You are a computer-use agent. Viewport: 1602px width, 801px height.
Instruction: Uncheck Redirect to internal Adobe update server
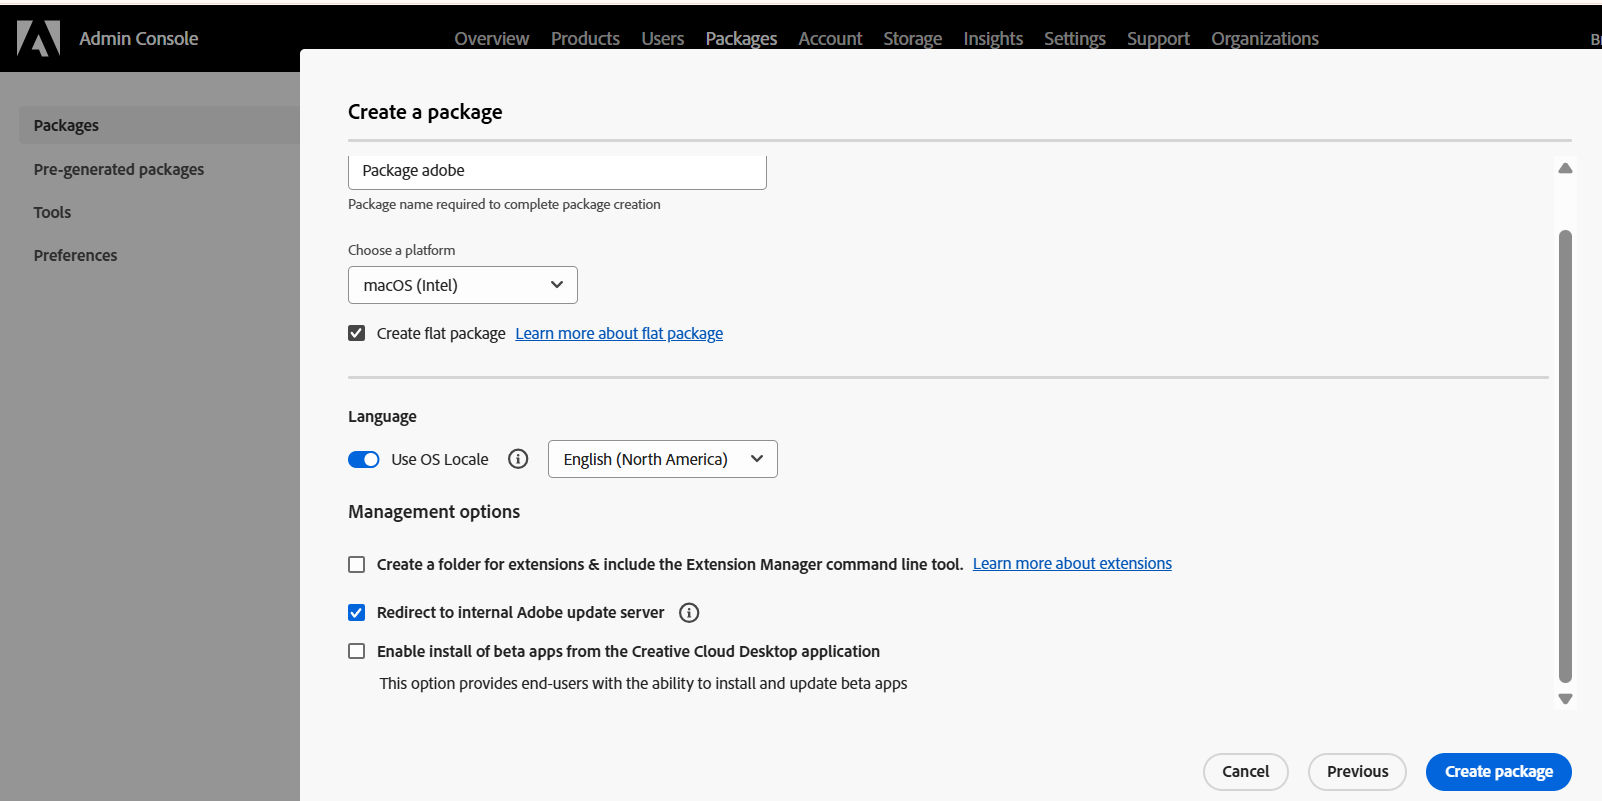coord(356,612)
